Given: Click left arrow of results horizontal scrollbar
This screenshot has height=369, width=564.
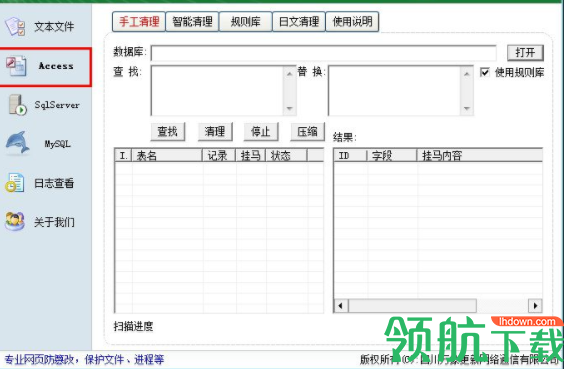Looking at the screenshot, I should point(341,306).
